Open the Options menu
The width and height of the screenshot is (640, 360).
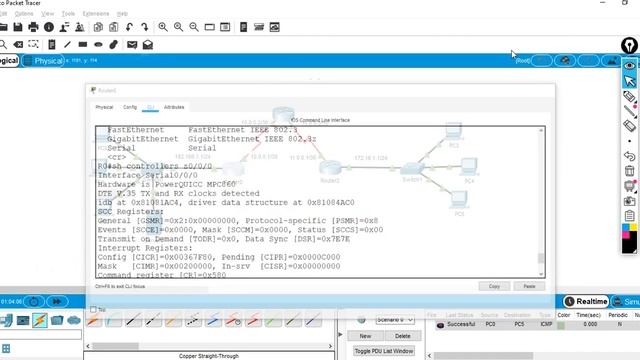24,14
